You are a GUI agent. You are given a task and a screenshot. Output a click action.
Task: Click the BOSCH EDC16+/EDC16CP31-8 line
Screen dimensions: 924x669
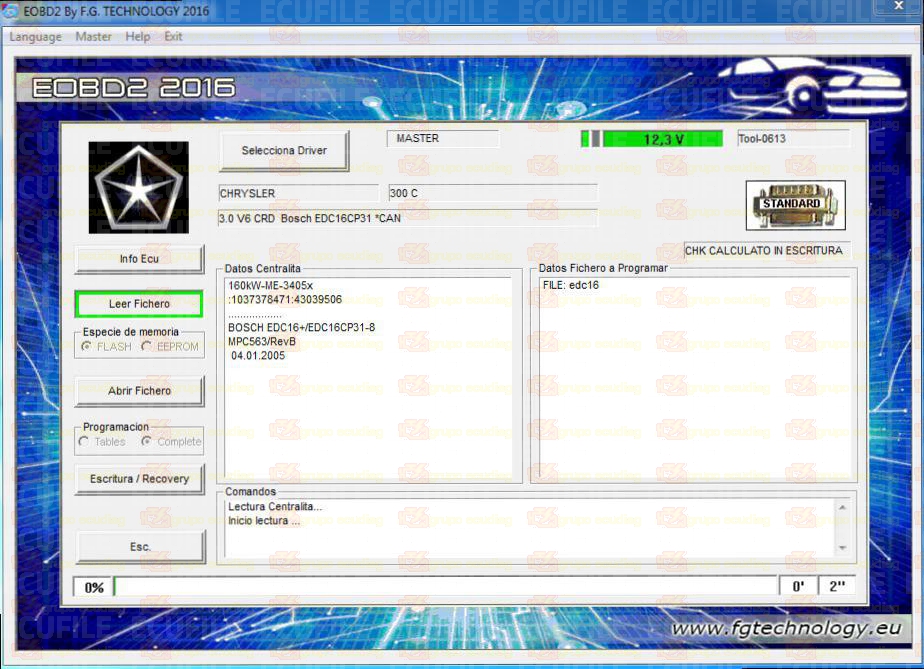point(301,327)
